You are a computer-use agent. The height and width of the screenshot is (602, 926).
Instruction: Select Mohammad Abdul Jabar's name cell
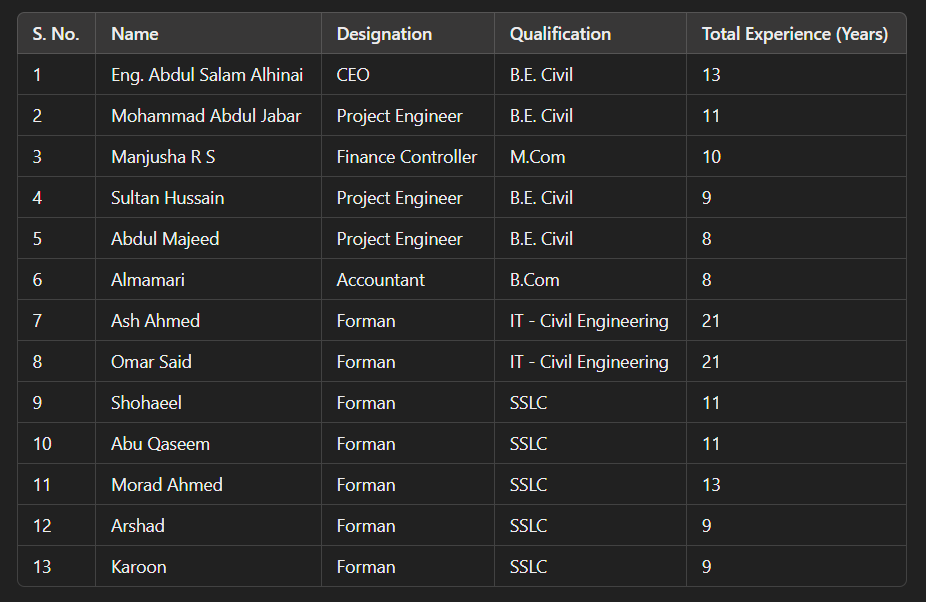pos(206,116)
